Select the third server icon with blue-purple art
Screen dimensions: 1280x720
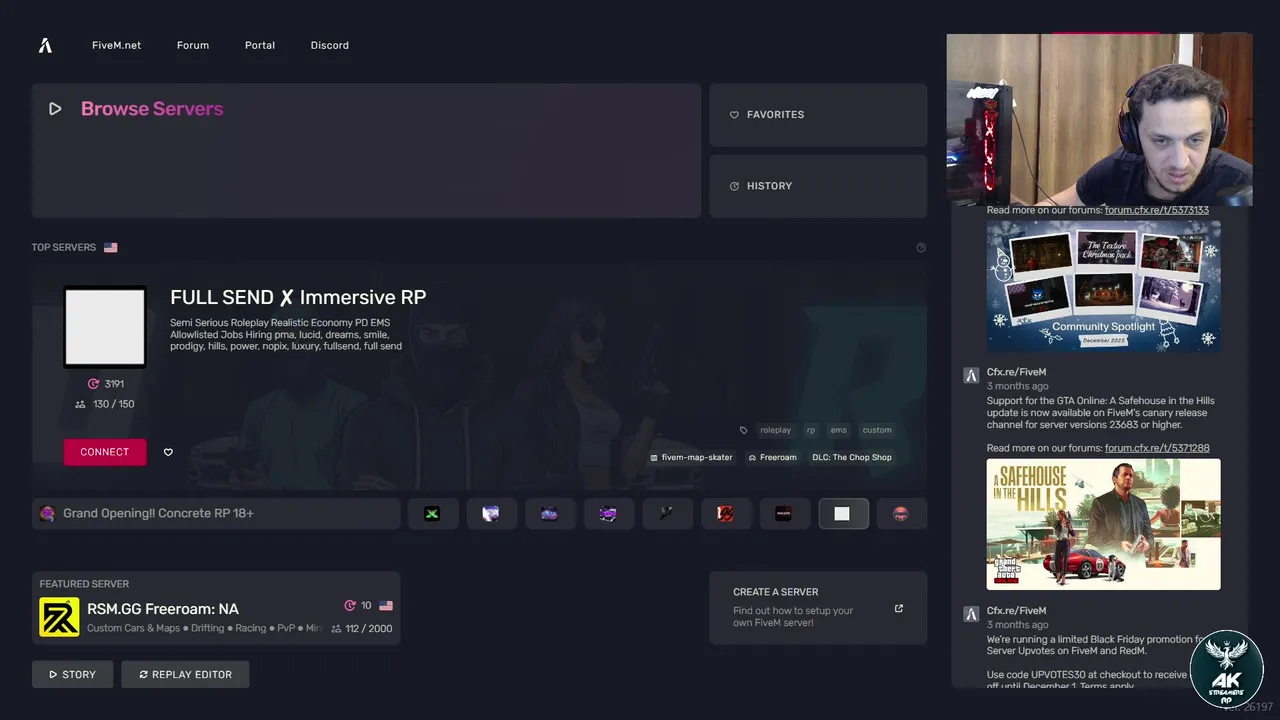click(x=549, y=513)
